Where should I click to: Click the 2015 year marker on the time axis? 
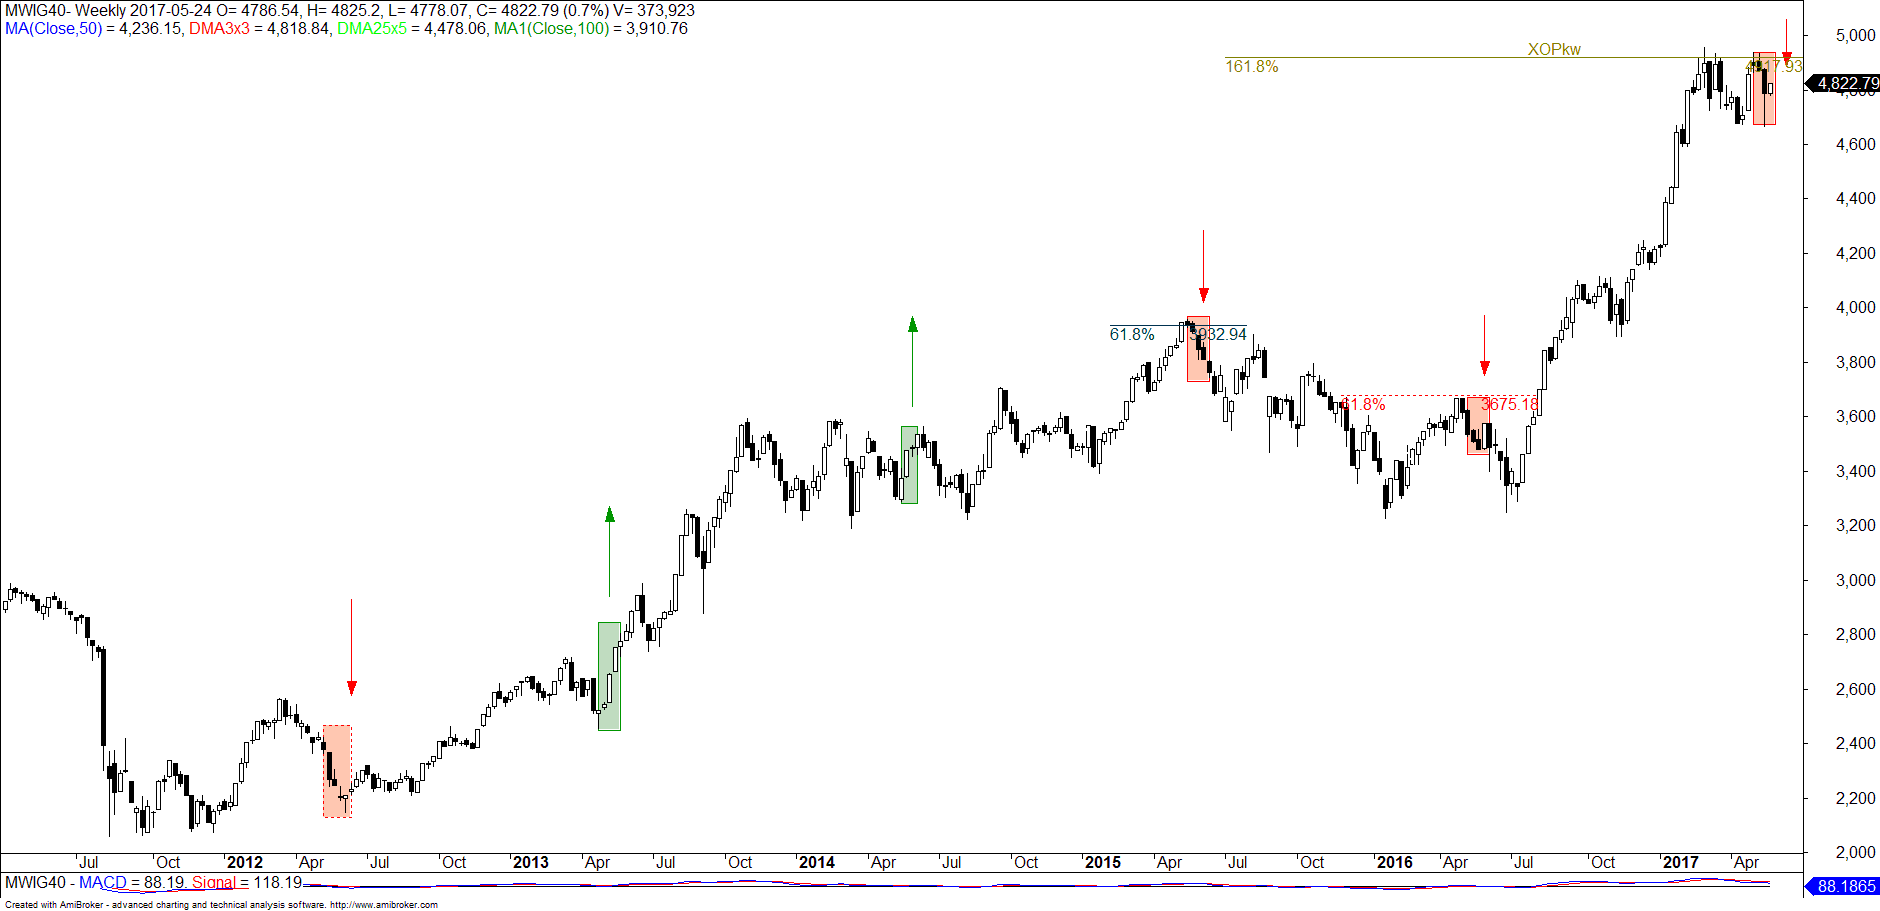(x=1103, y=862)
